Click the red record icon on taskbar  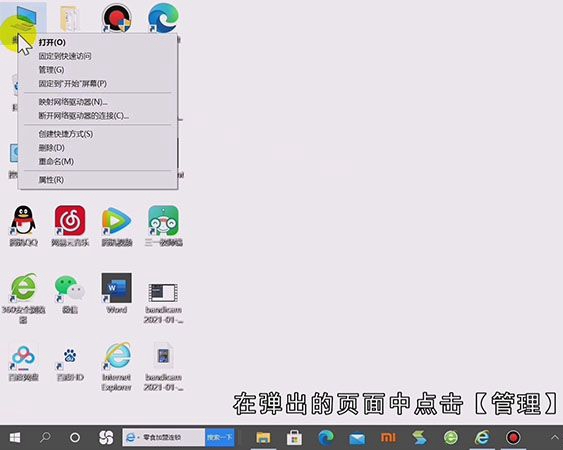tap(513, 437)
